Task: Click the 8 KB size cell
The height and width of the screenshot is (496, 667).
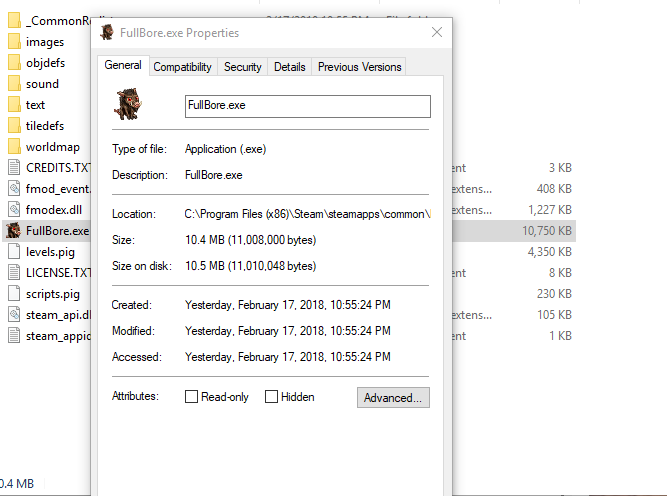Action: pyautogui.click(x=560, y=273)
